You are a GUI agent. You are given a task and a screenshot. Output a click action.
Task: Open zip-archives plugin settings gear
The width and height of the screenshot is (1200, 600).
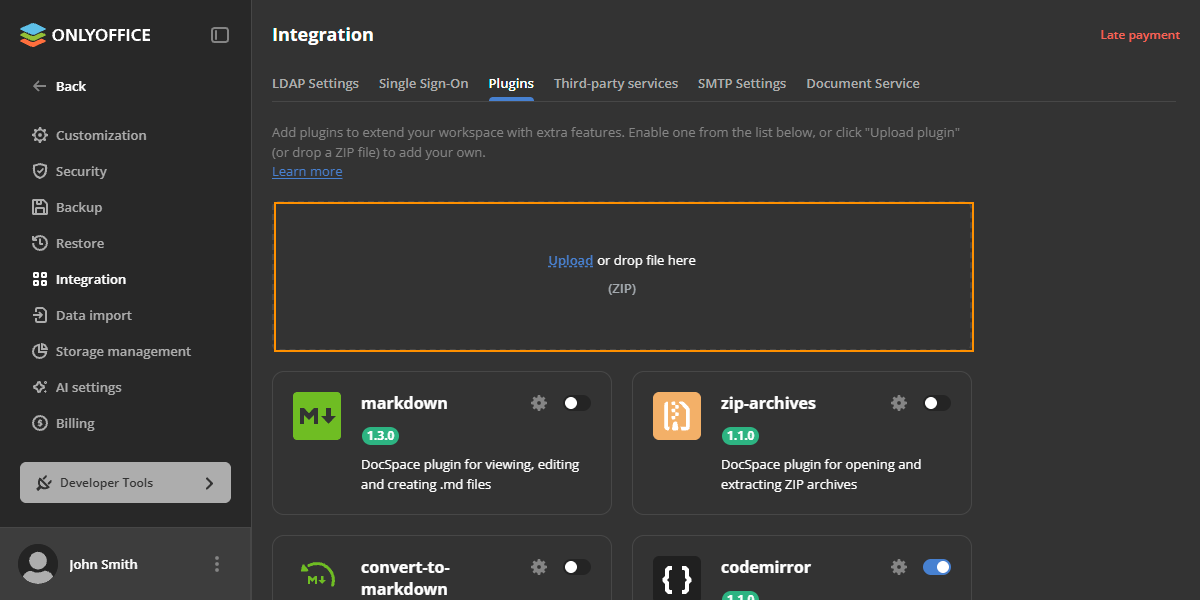pyautogui.click(x=899, y=403)
